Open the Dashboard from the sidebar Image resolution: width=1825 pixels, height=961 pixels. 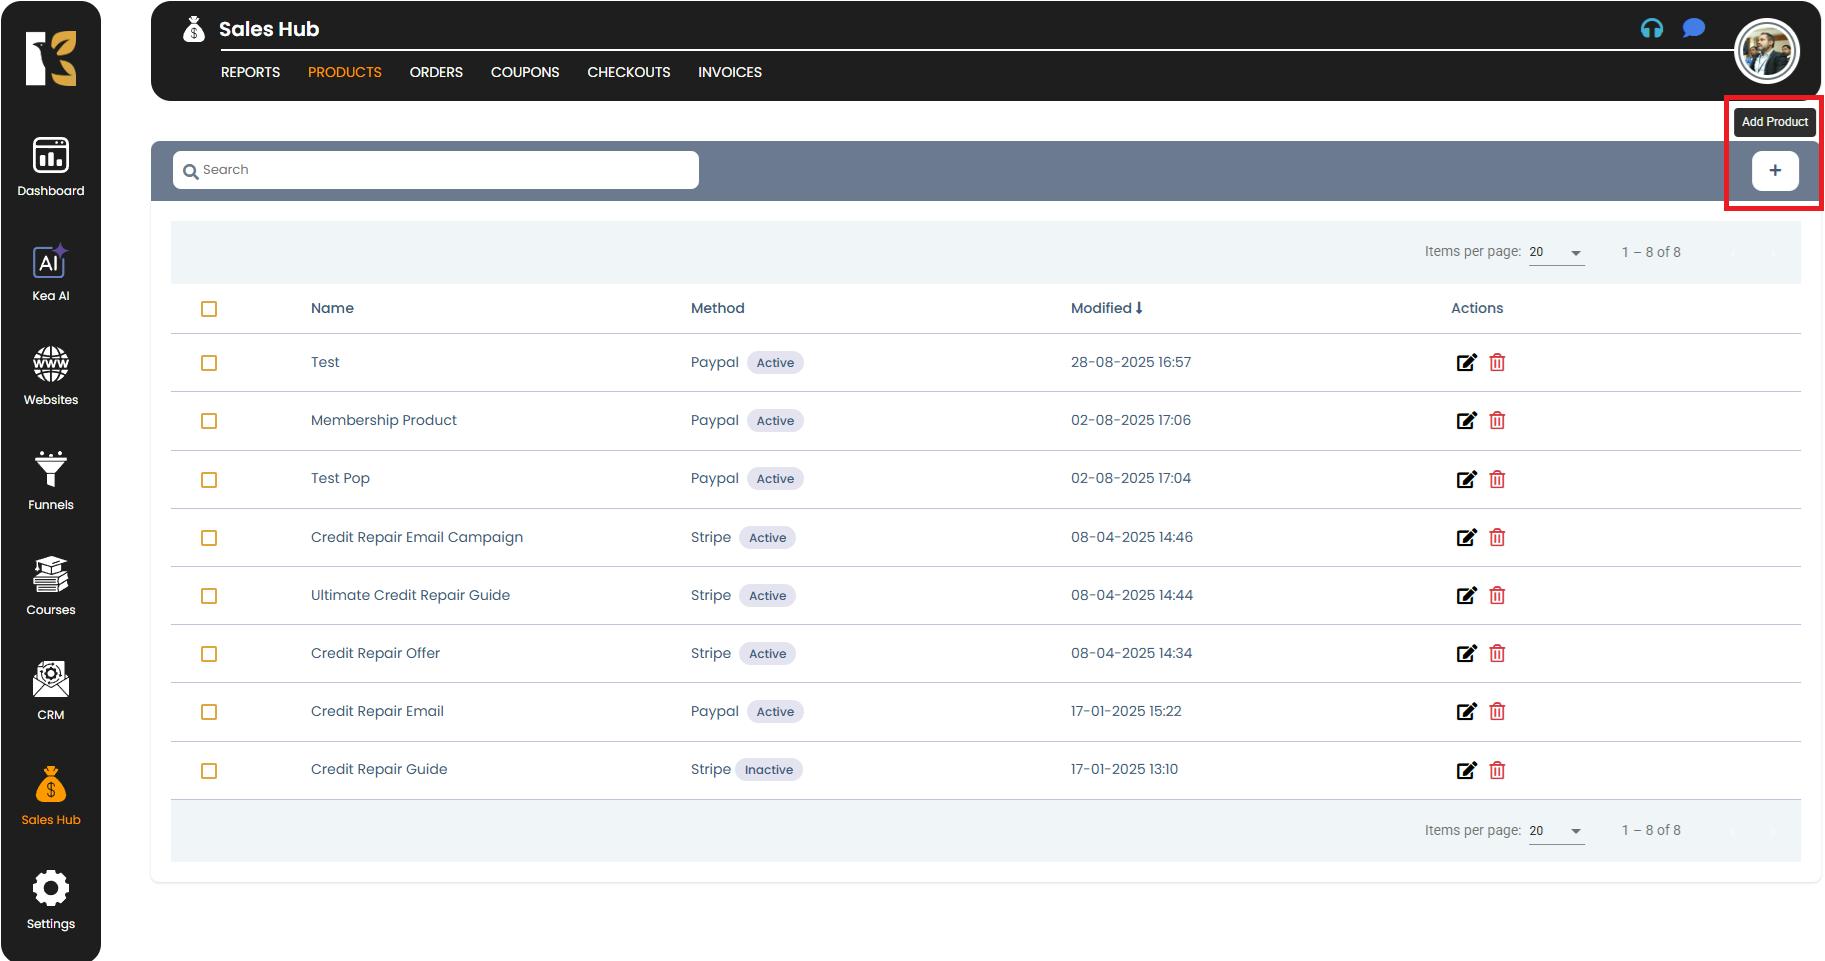click(x=50, y=167)
